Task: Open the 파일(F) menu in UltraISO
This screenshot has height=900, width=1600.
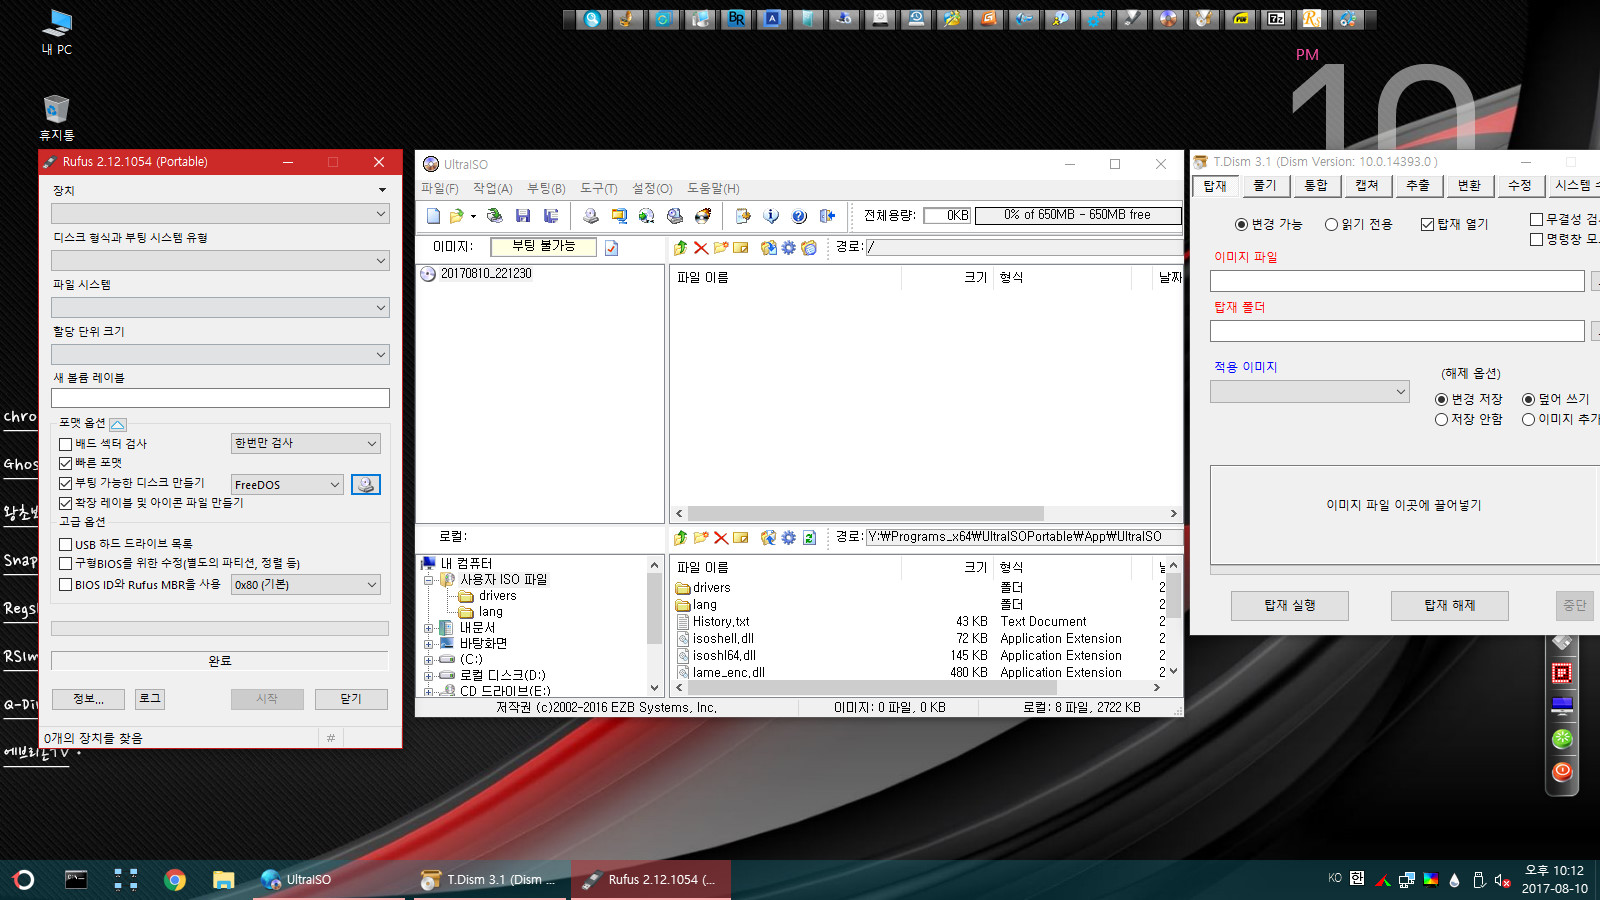Action: (x=439, y=189)
